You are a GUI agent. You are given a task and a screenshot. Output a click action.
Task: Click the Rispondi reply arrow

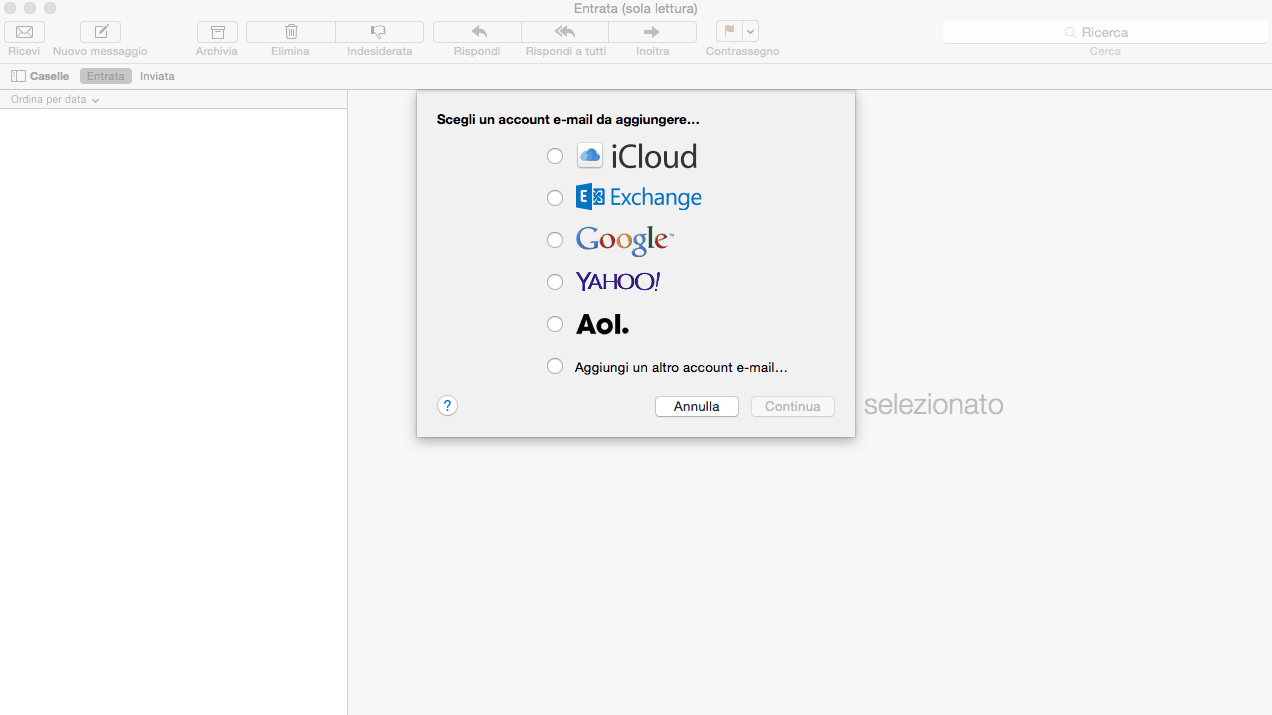point(477,32)
